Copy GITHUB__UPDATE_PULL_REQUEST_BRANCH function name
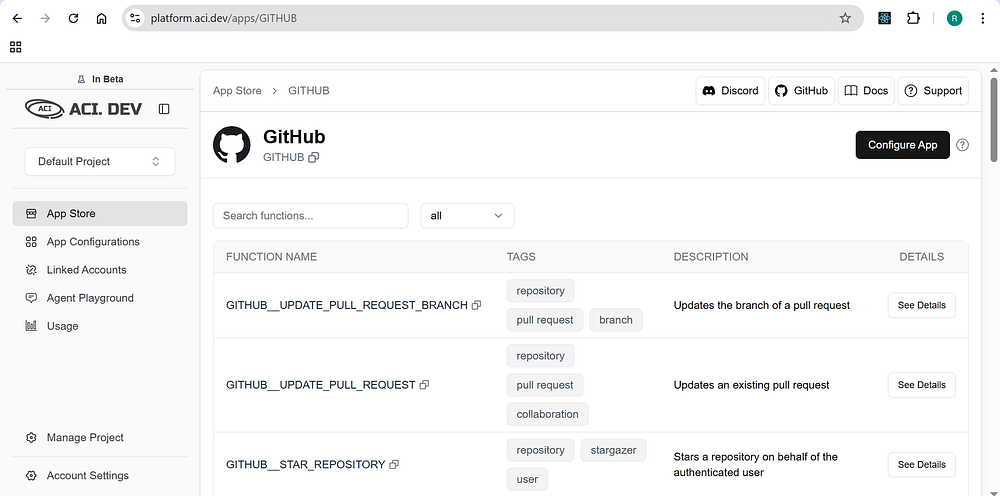The image size is (1000, 496). tap(476, 305)
